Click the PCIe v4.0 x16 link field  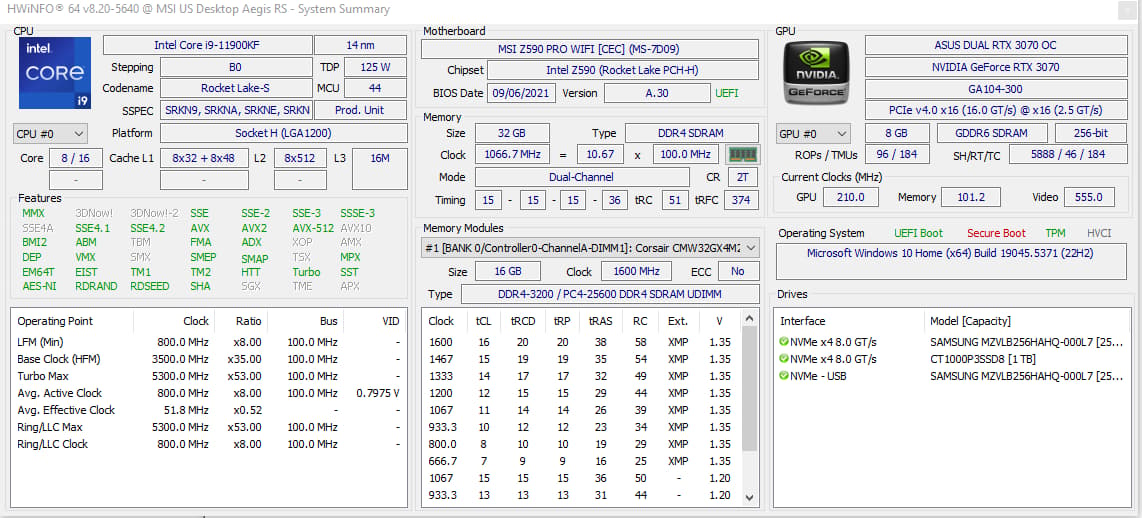pos(995,111)
